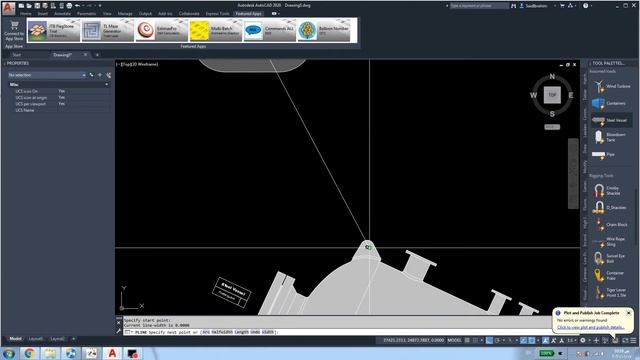640x360 pixels.
Task: Close the Plot and Publish notification balloon
Action: tap(628, 313)
